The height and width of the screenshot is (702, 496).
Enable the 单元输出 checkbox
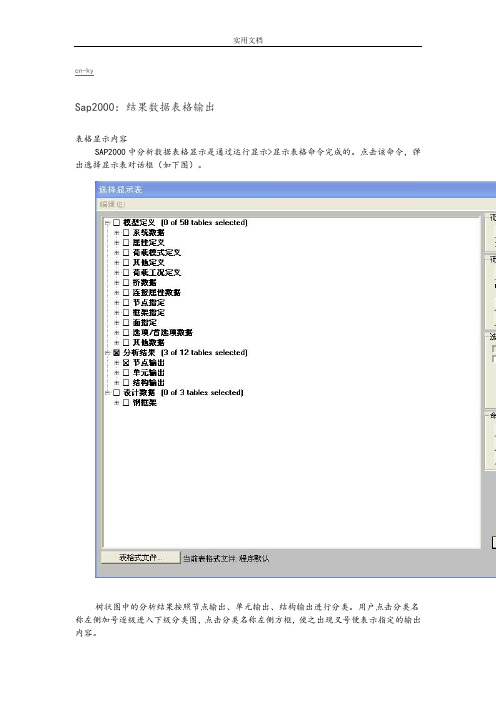pos(126,372)
